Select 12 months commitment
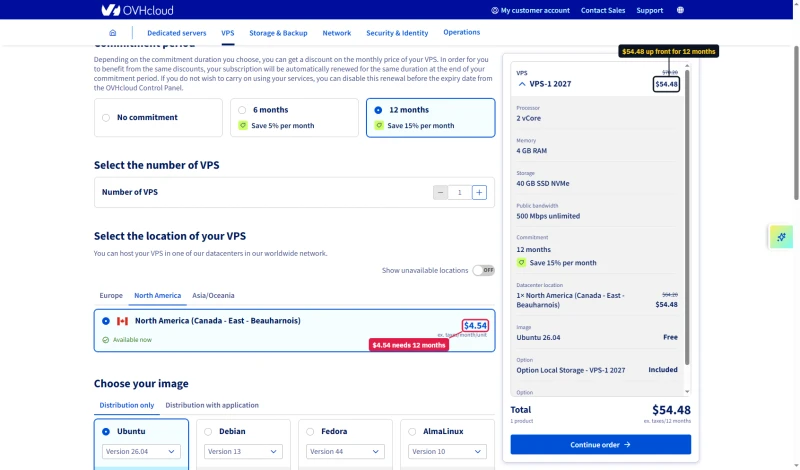The height and width of the screenshot is (470, 800). (x=431, y=117)
